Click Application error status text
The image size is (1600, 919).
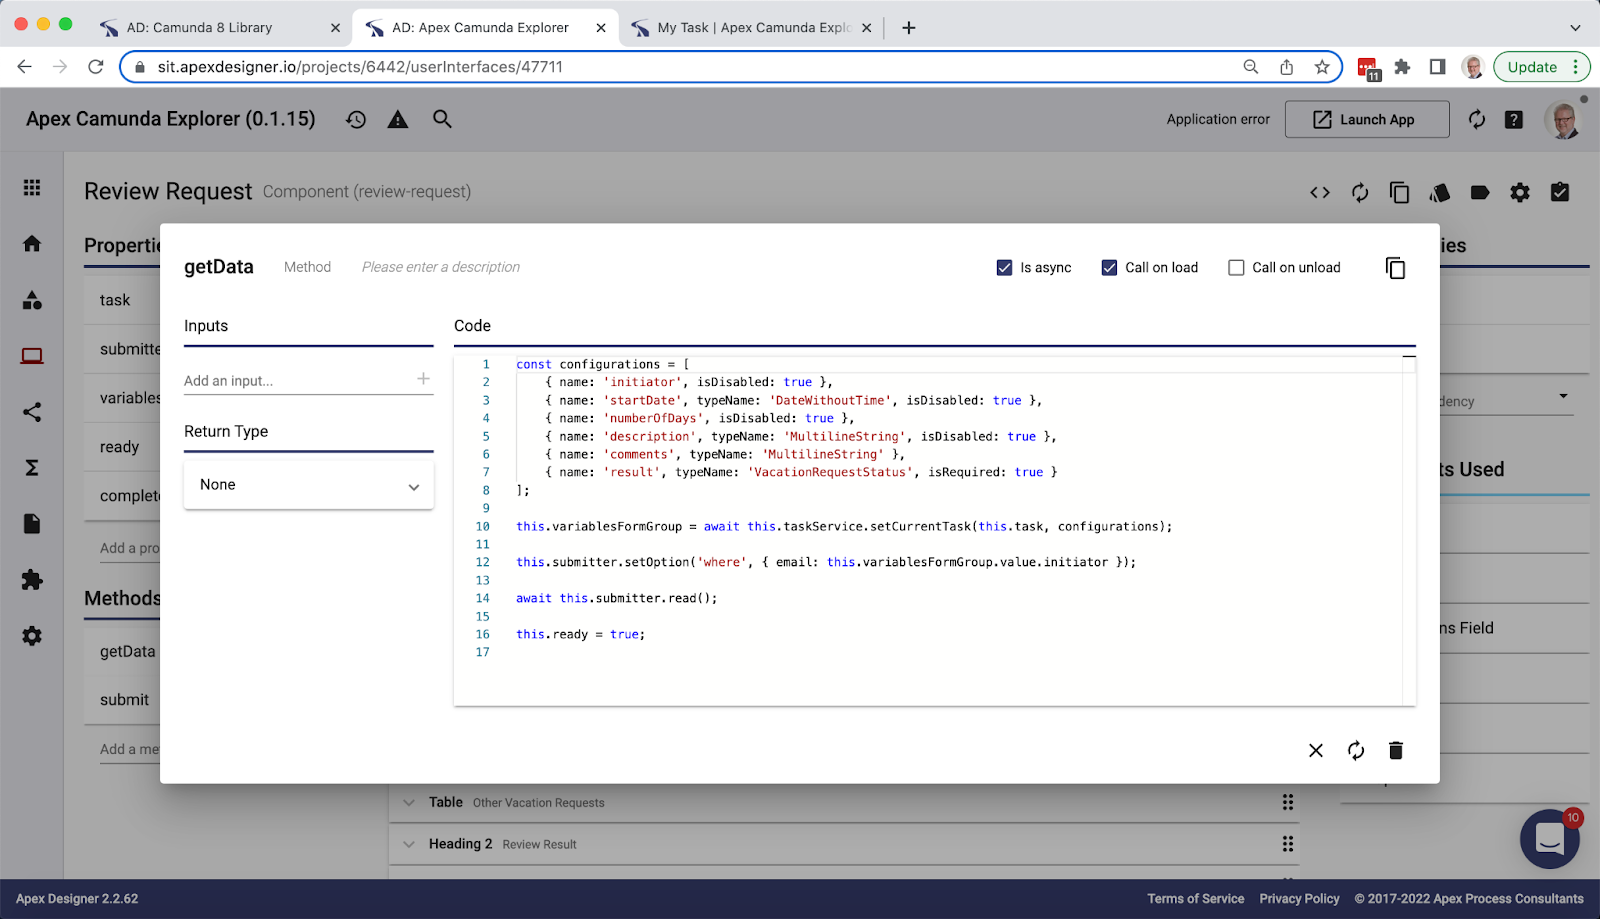coord(1218,119)
